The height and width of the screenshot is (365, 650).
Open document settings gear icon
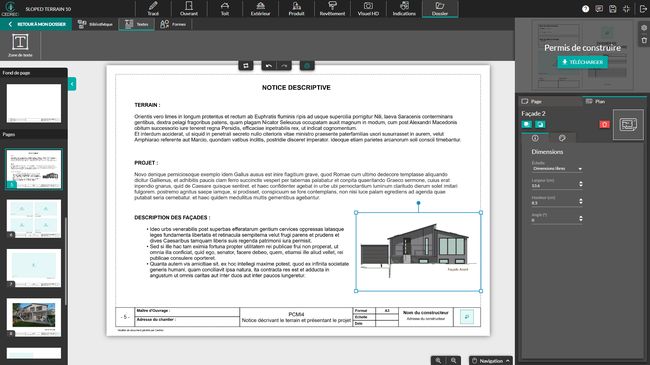click(x=644, y=28)
